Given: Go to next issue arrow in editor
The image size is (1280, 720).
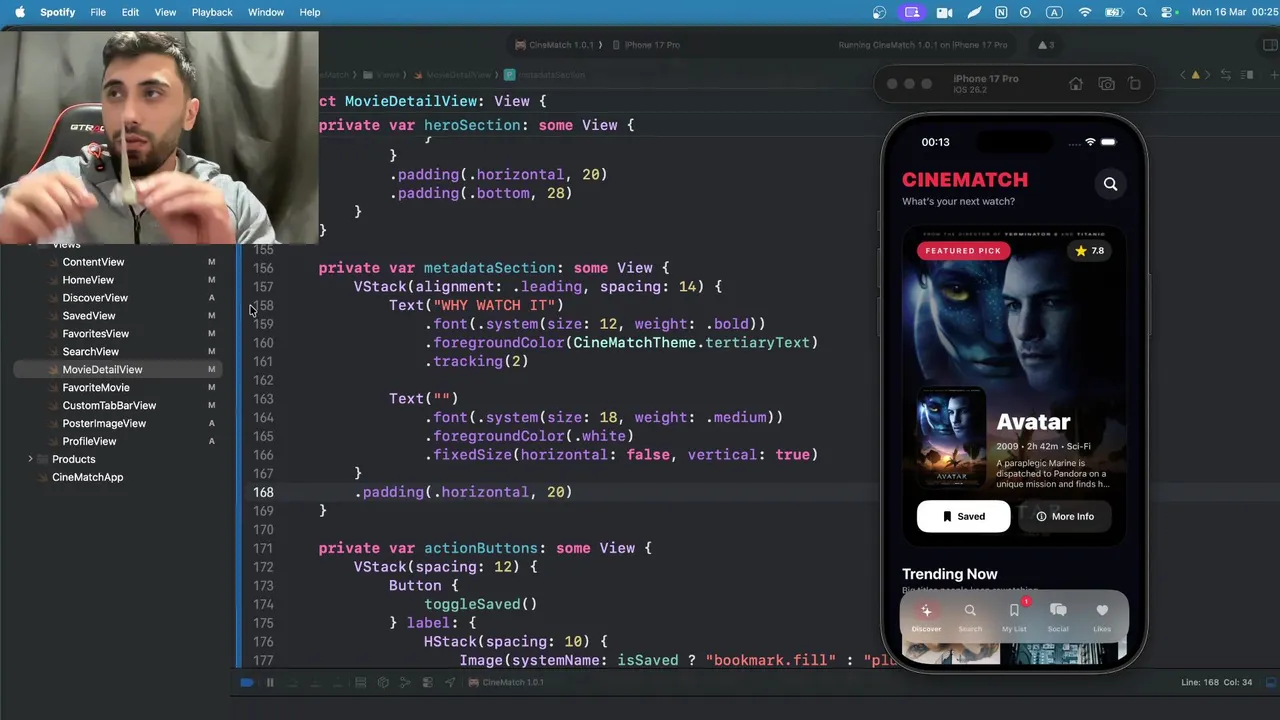Looking at the screenshot, I should coord(1210,75).
